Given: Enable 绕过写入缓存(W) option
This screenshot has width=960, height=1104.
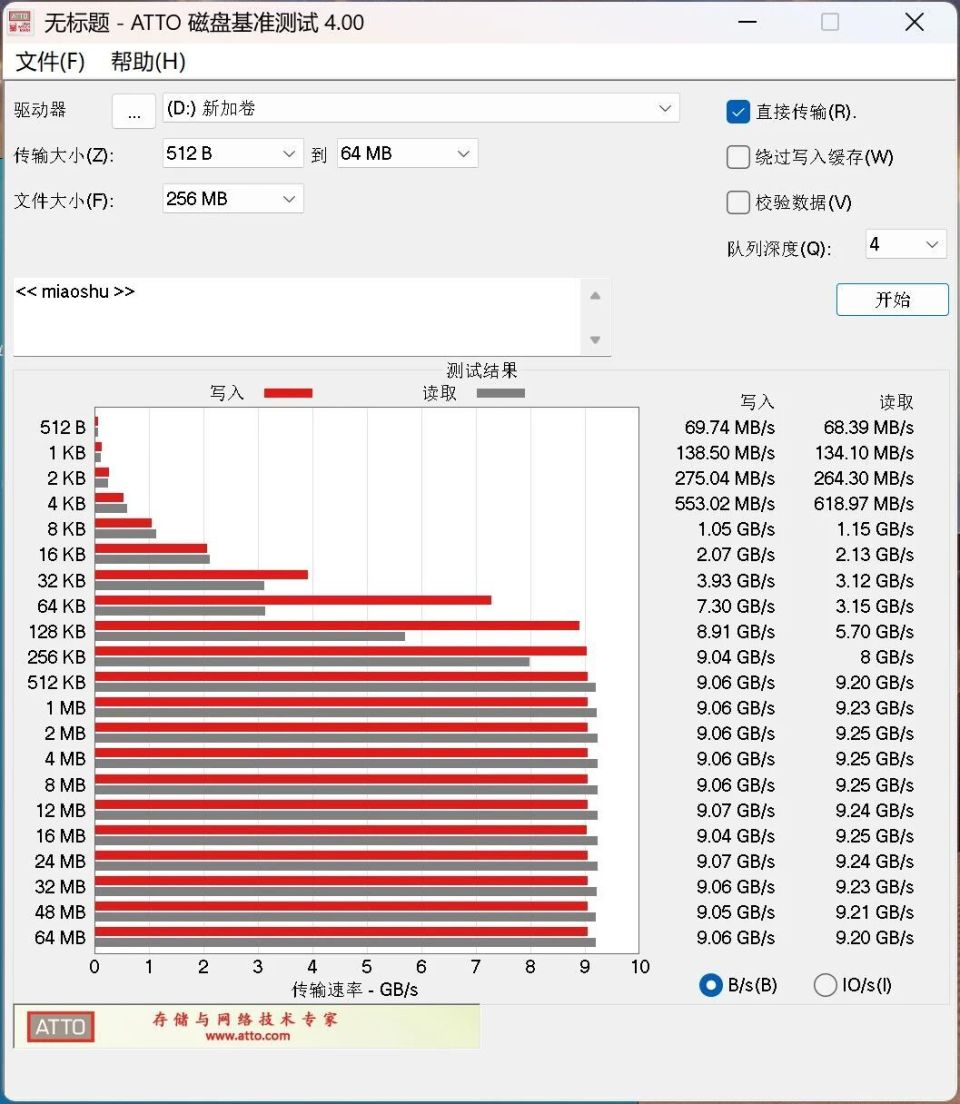Looking at the screenshot, I should coord(737,157).
